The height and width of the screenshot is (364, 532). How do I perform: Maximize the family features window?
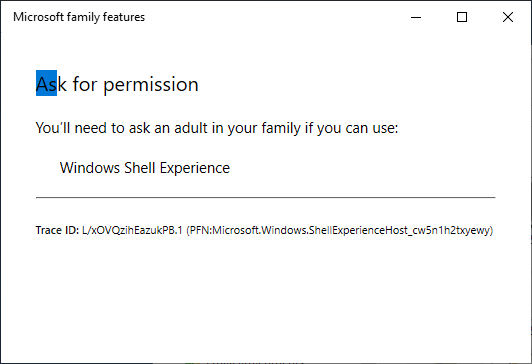tap(462, 17)
